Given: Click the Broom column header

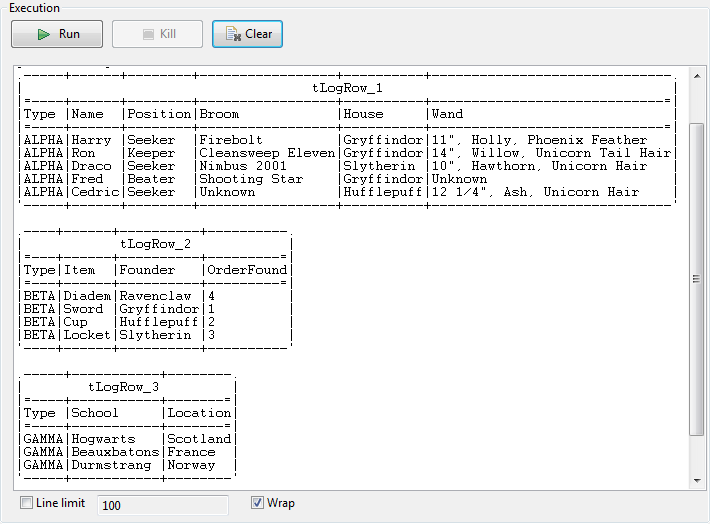Looking at the screenshot, I should point(219,114).
